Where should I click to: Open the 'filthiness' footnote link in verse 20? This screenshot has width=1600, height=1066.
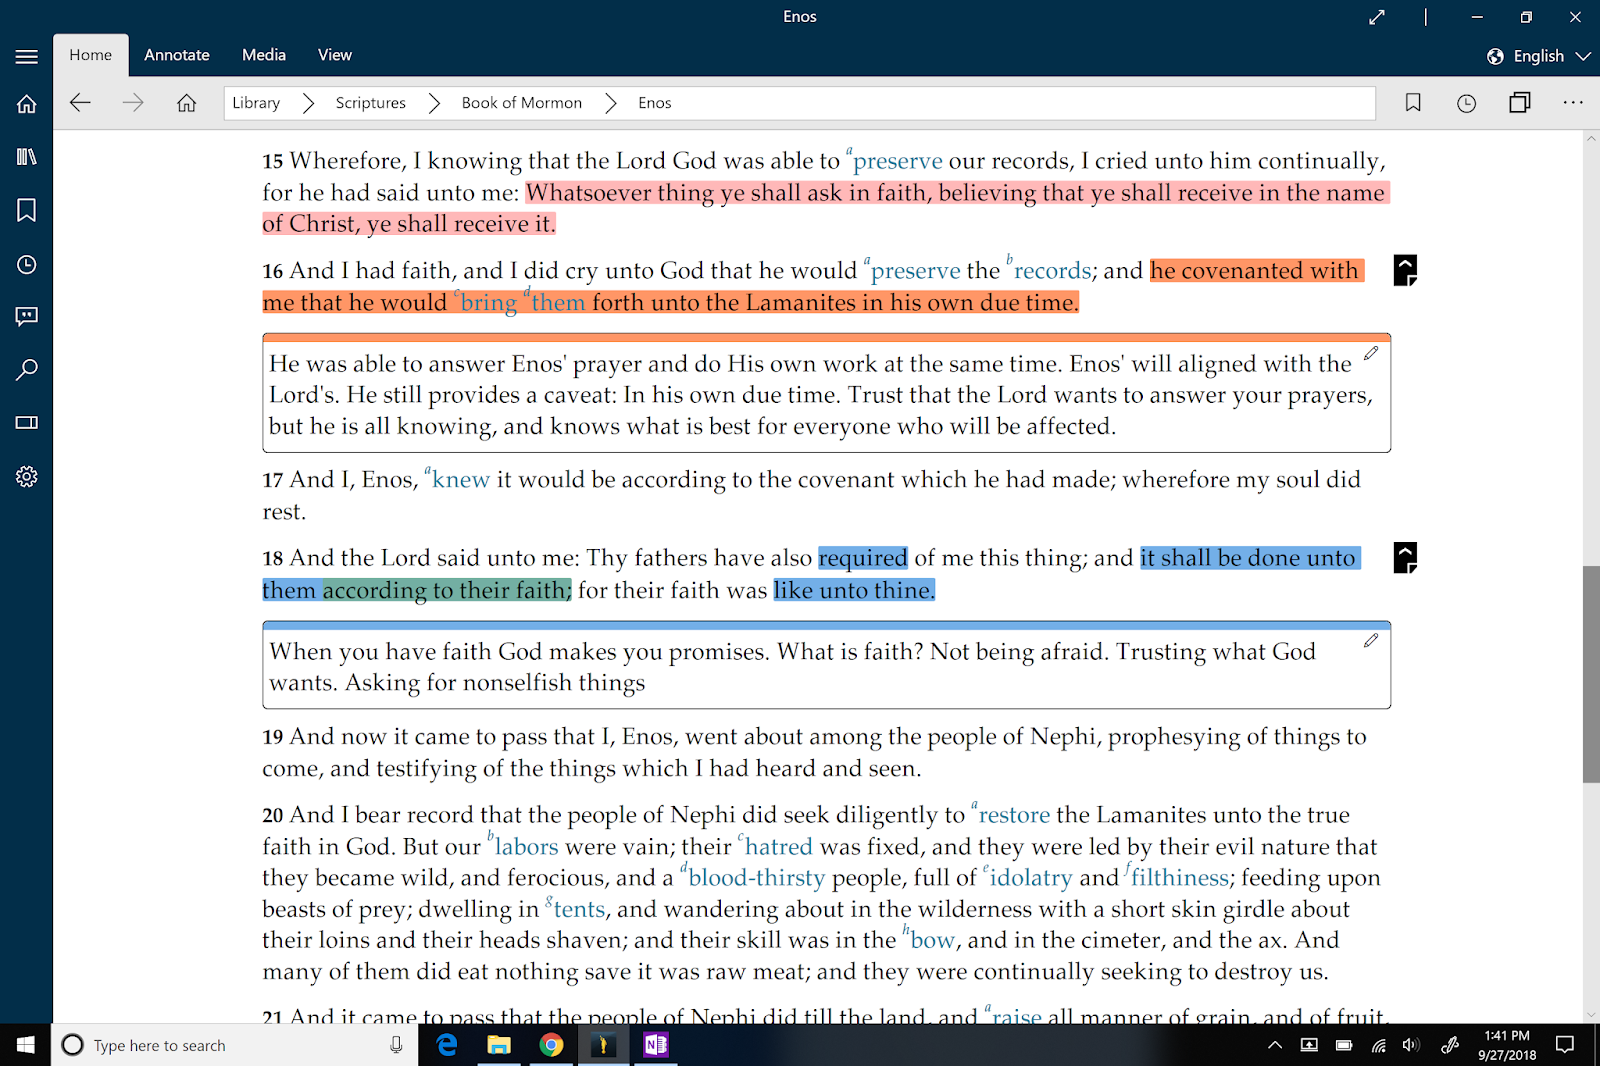pos(1180,878)
